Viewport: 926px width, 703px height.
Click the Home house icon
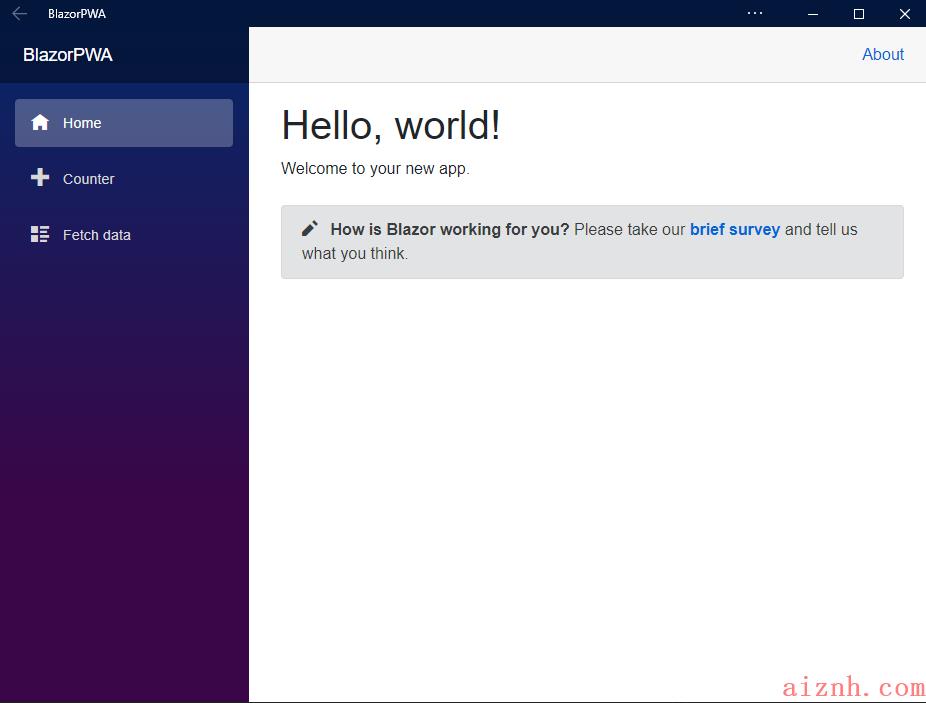40,122
